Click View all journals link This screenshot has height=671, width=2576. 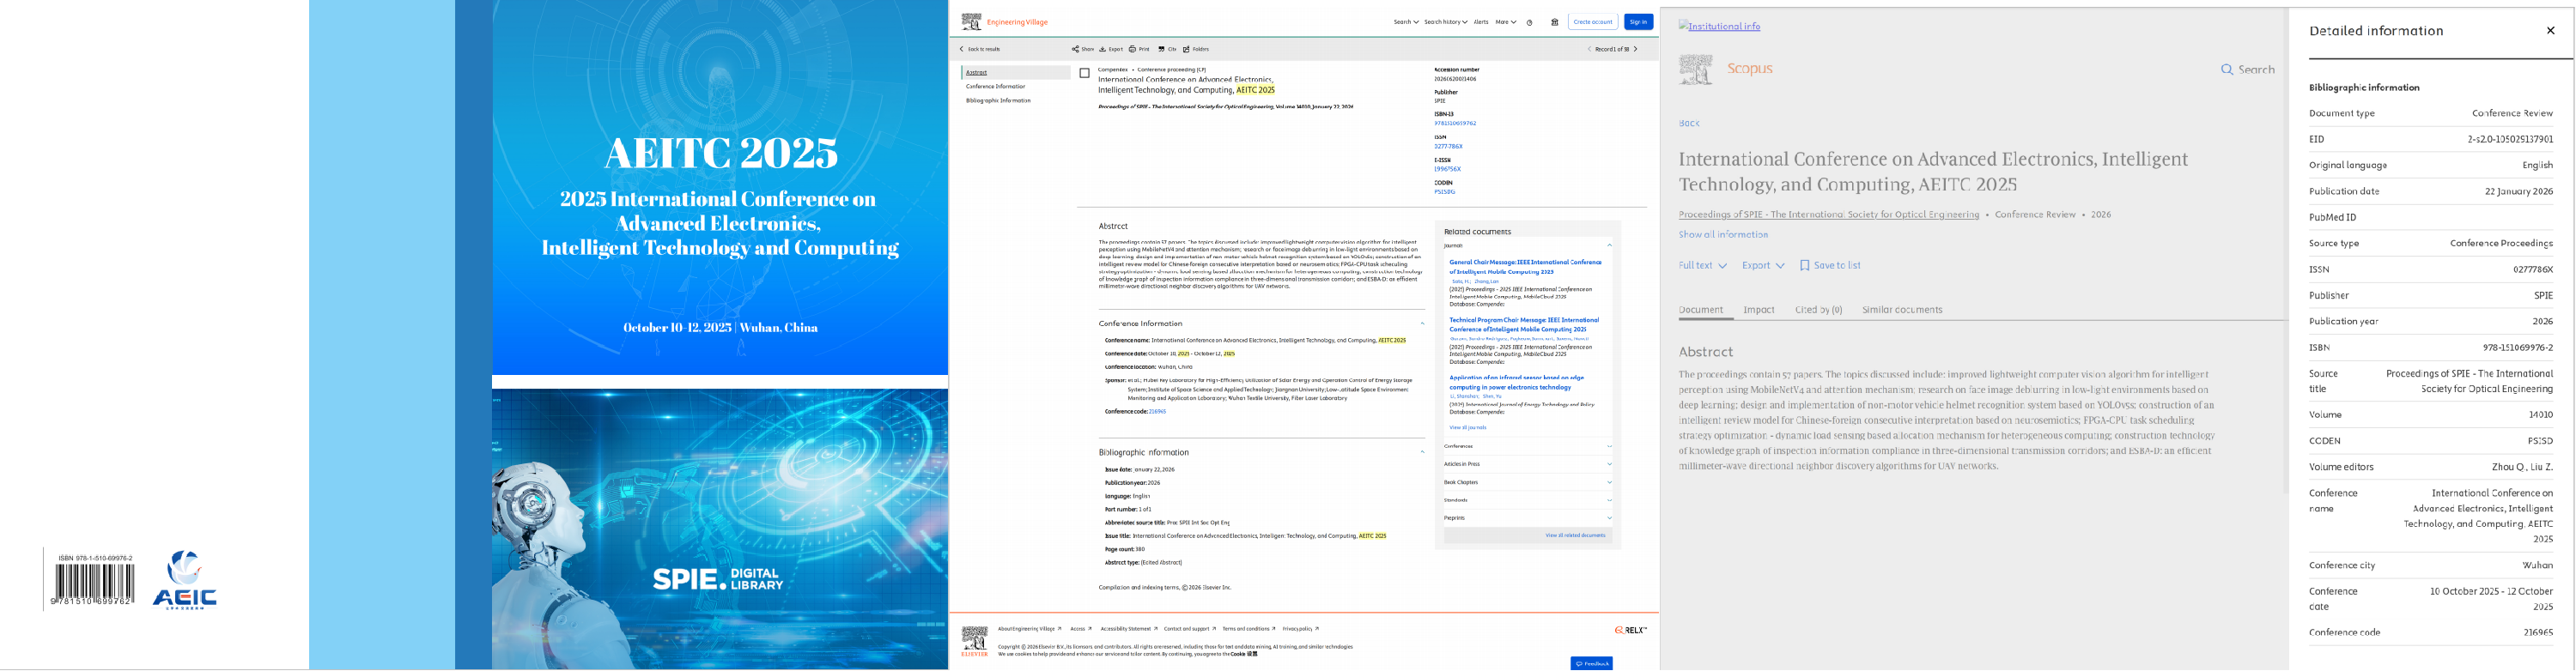tap(1467, 428)
